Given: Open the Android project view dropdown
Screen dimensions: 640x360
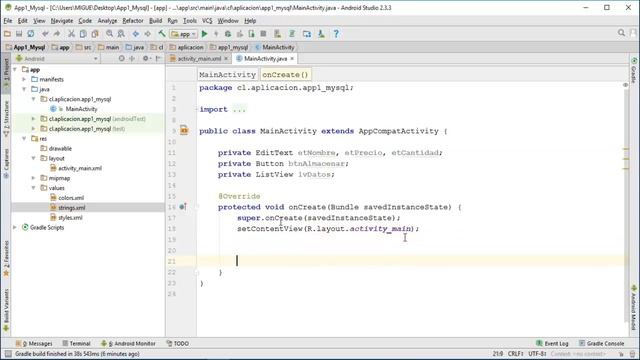Looking at the screenshot, I should point(57,59).
